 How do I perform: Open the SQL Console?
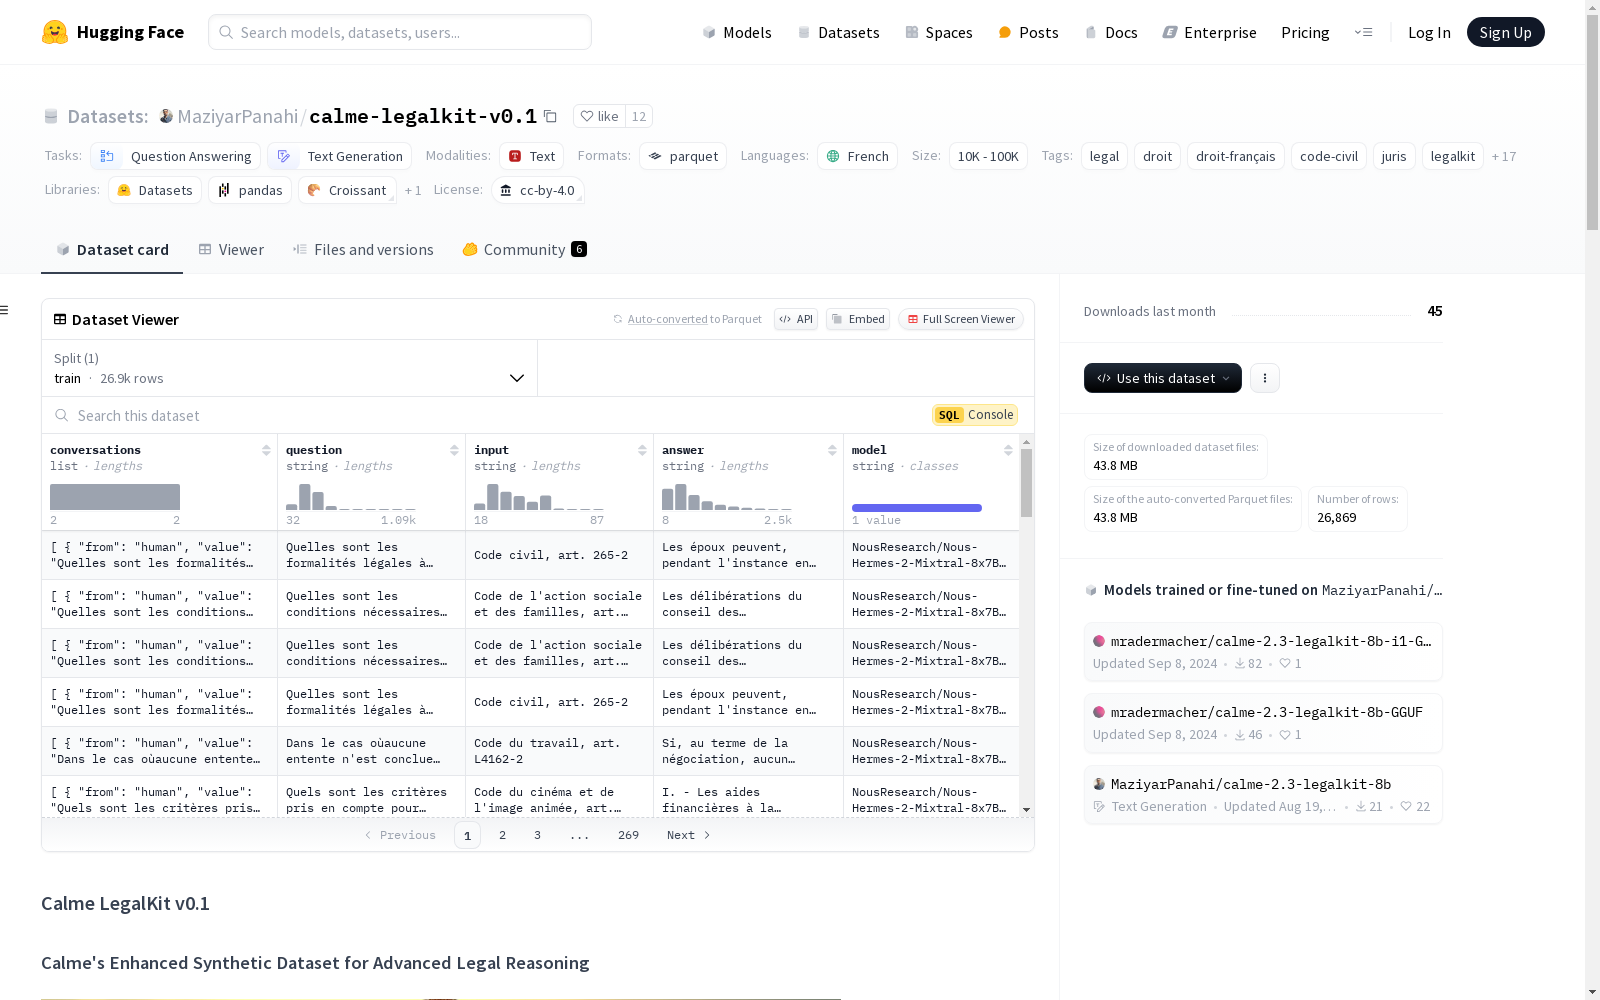click(x=975, y=415)
